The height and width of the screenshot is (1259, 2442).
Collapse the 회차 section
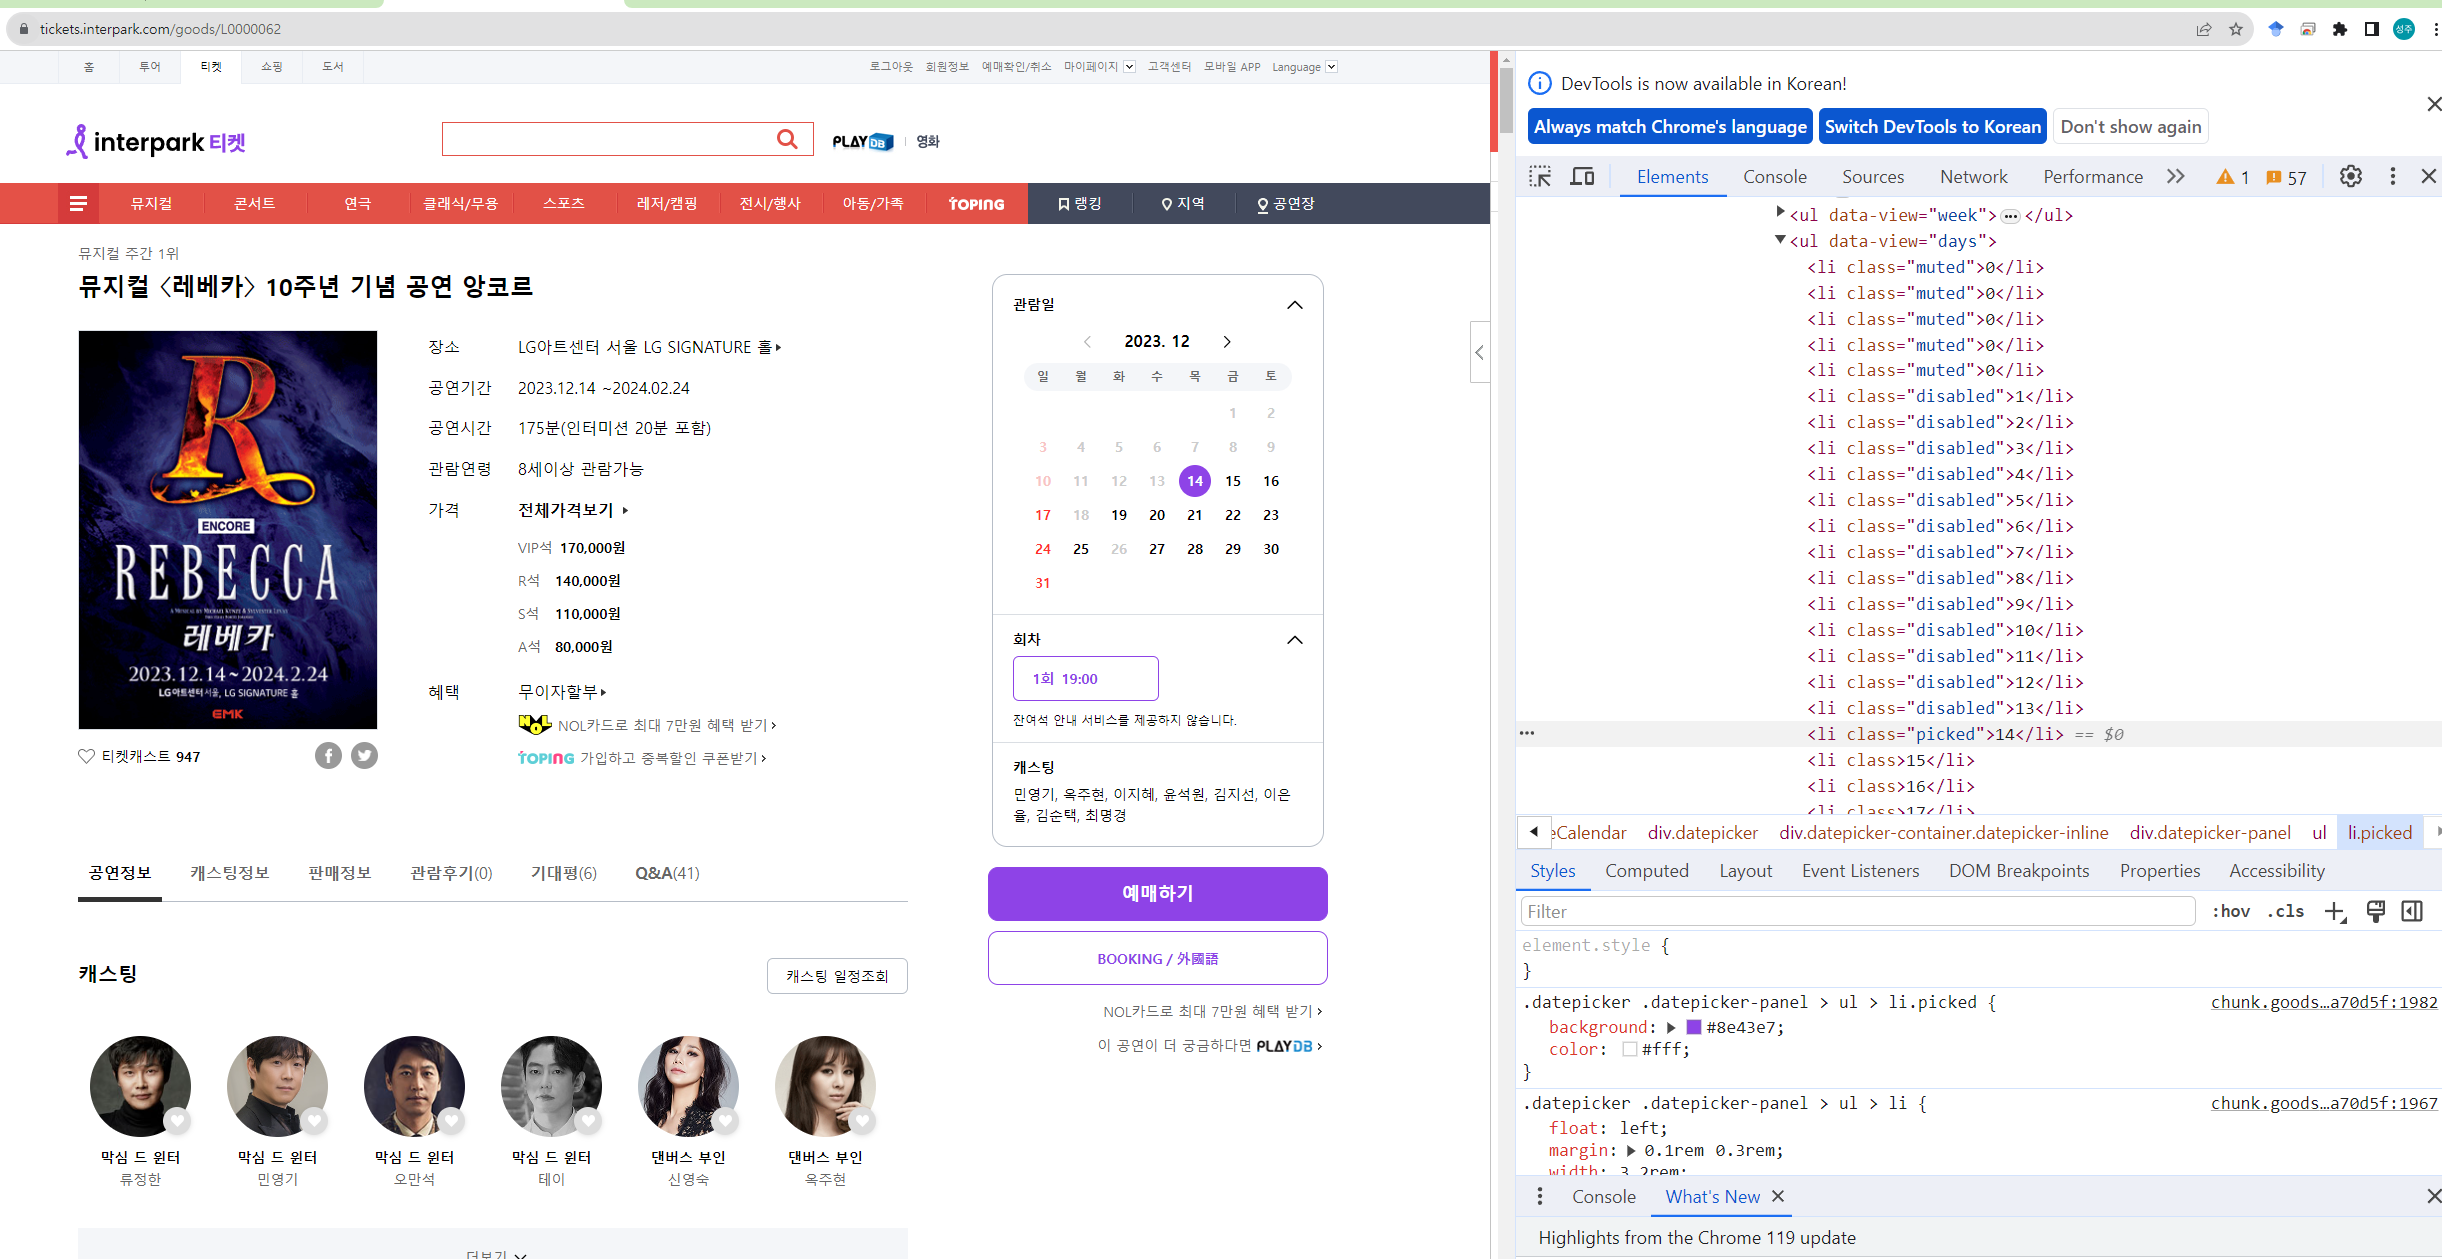(x=1295, y=640)
